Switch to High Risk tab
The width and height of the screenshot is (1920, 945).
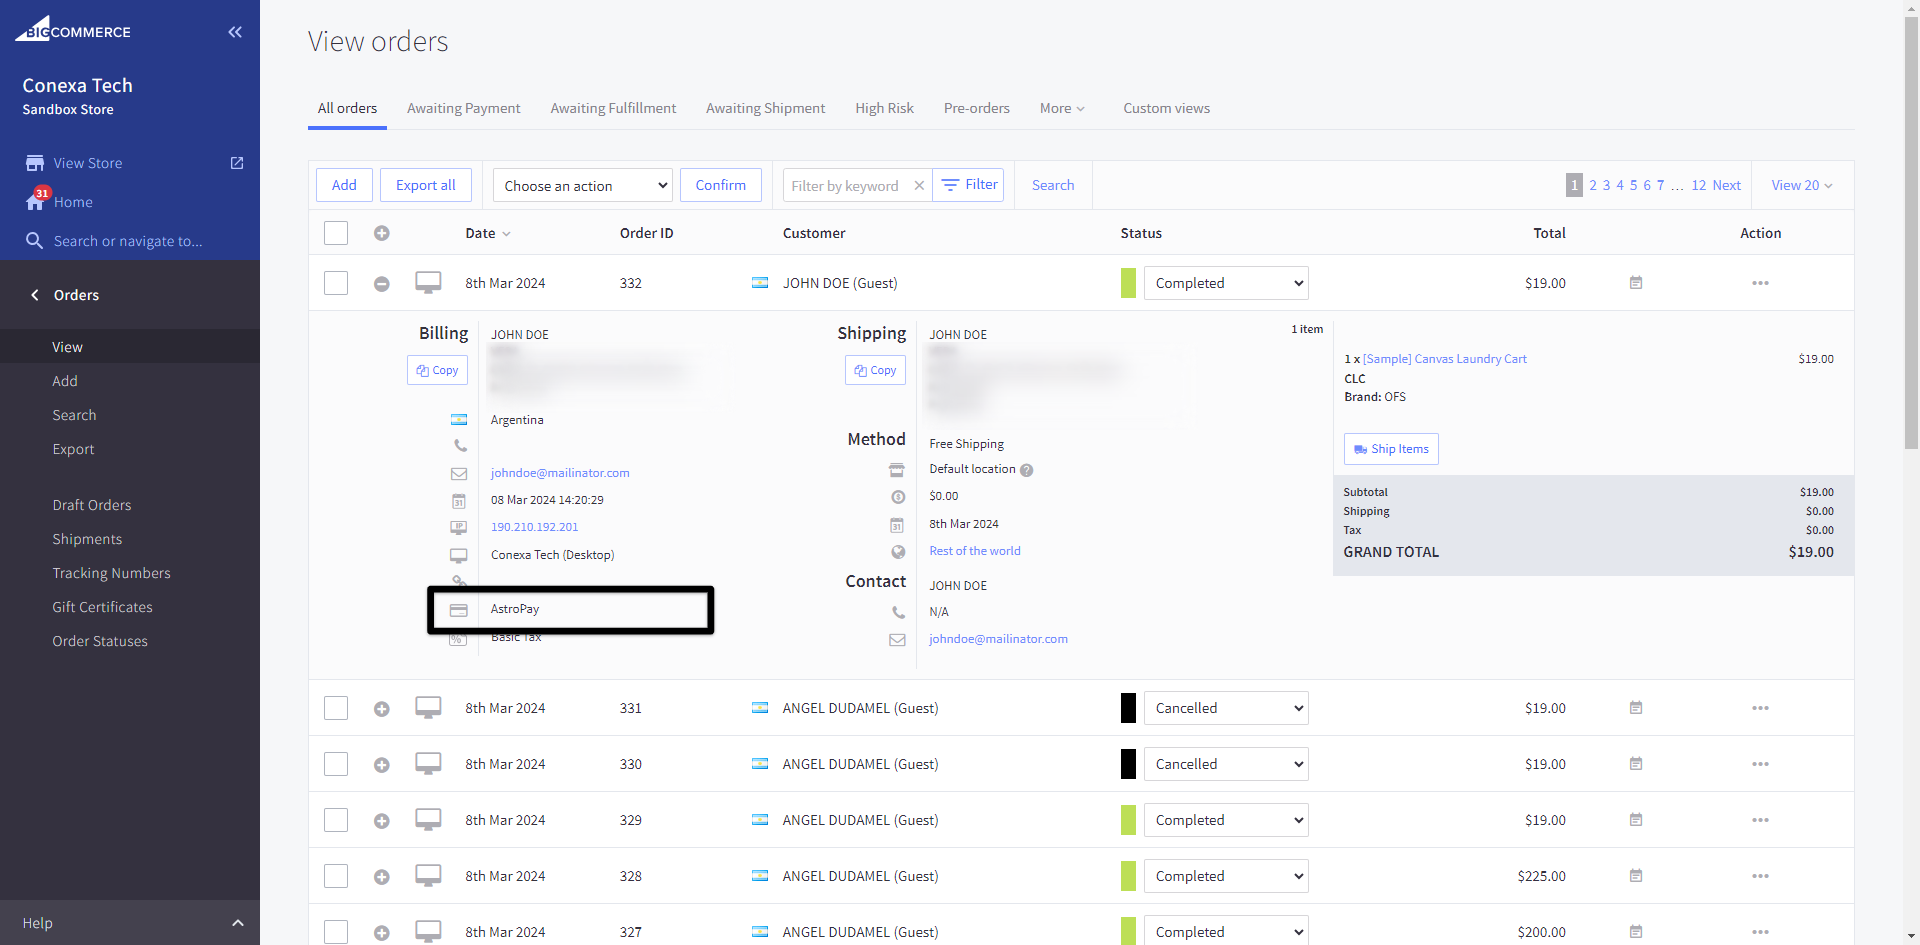(x=884, y=108)
